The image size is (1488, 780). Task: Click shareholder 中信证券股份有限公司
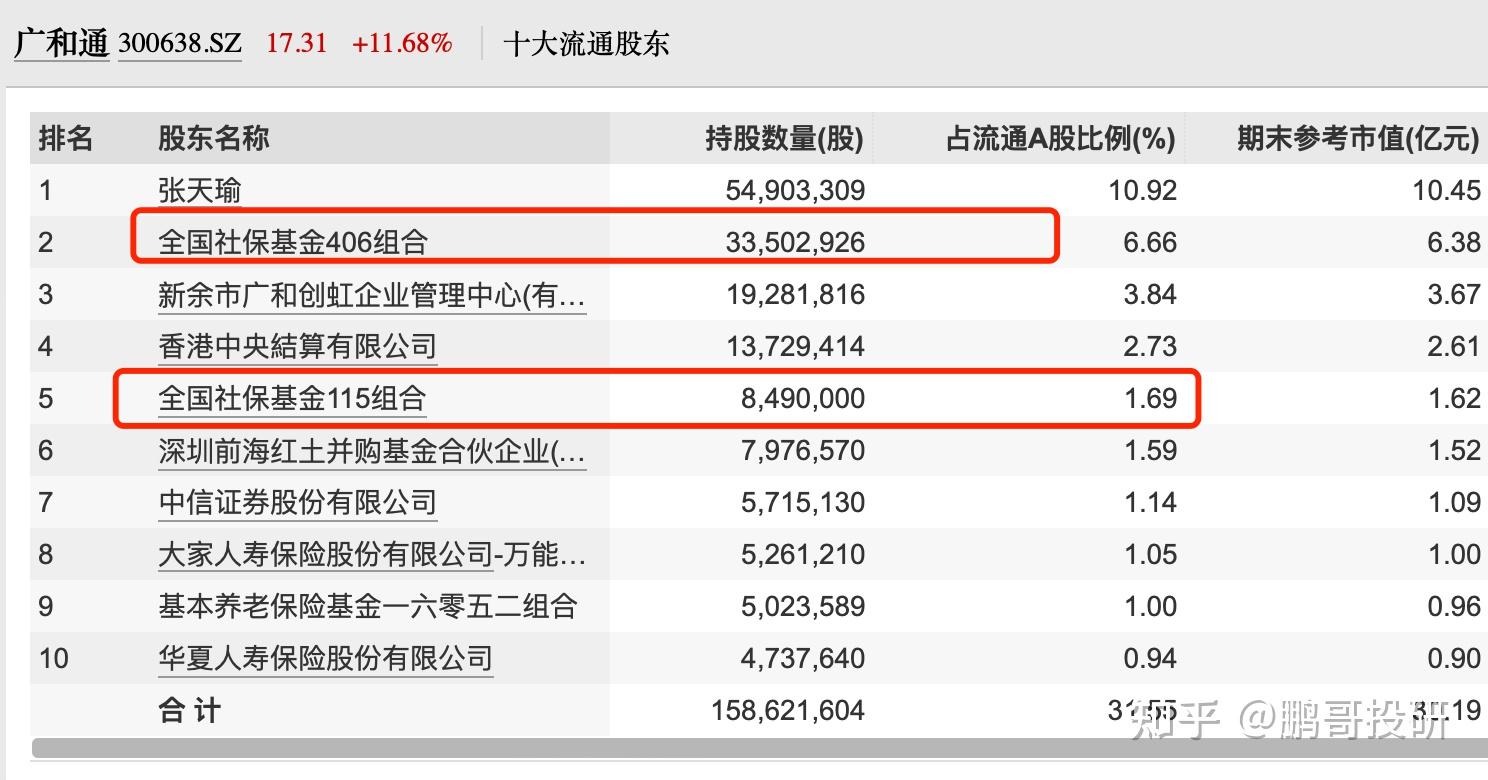297,502
